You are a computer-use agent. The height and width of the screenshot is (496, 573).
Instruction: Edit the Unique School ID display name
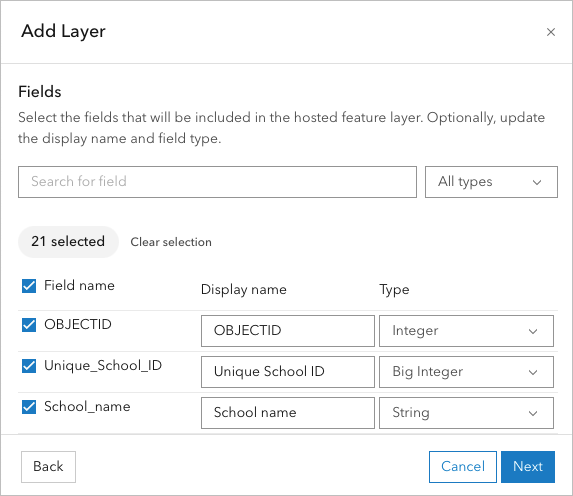[x=288, y=372]
